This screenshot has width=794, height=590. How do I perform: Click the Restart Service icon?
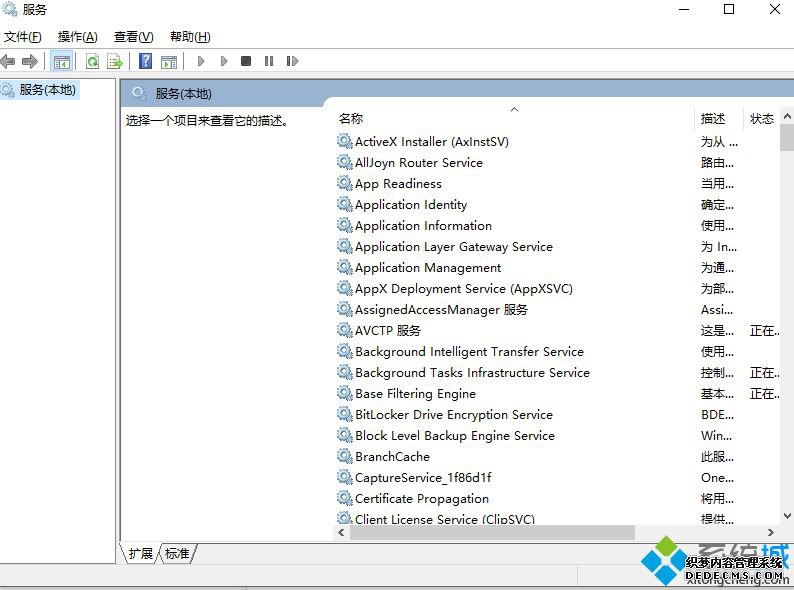tap(292, 61)
